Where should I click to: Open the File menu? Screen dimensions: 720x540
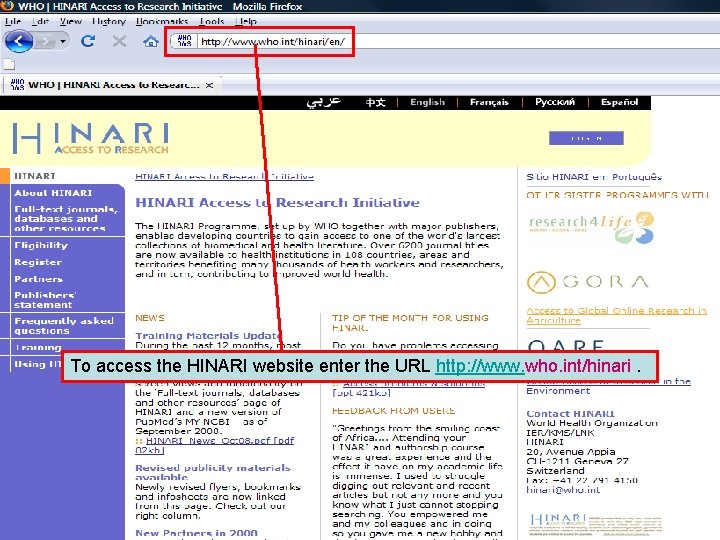tap(13, 21)
